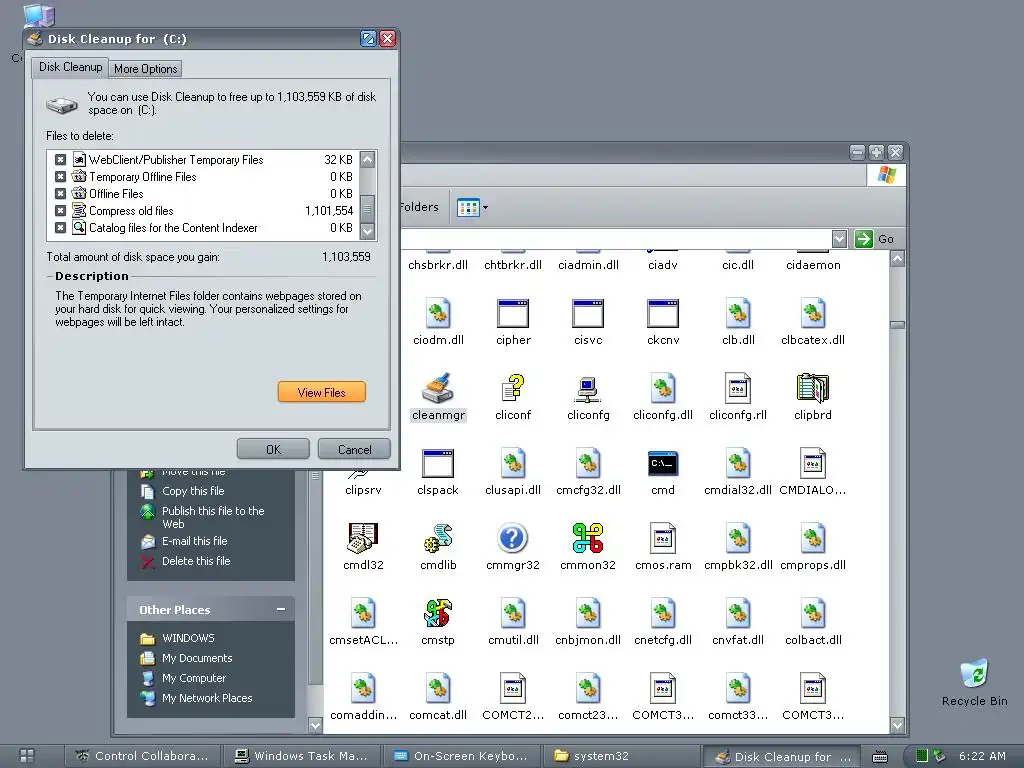Select the cmdlib script icon
The width and height of the screenshot is (1024, 768).
[x=438, y=539]
